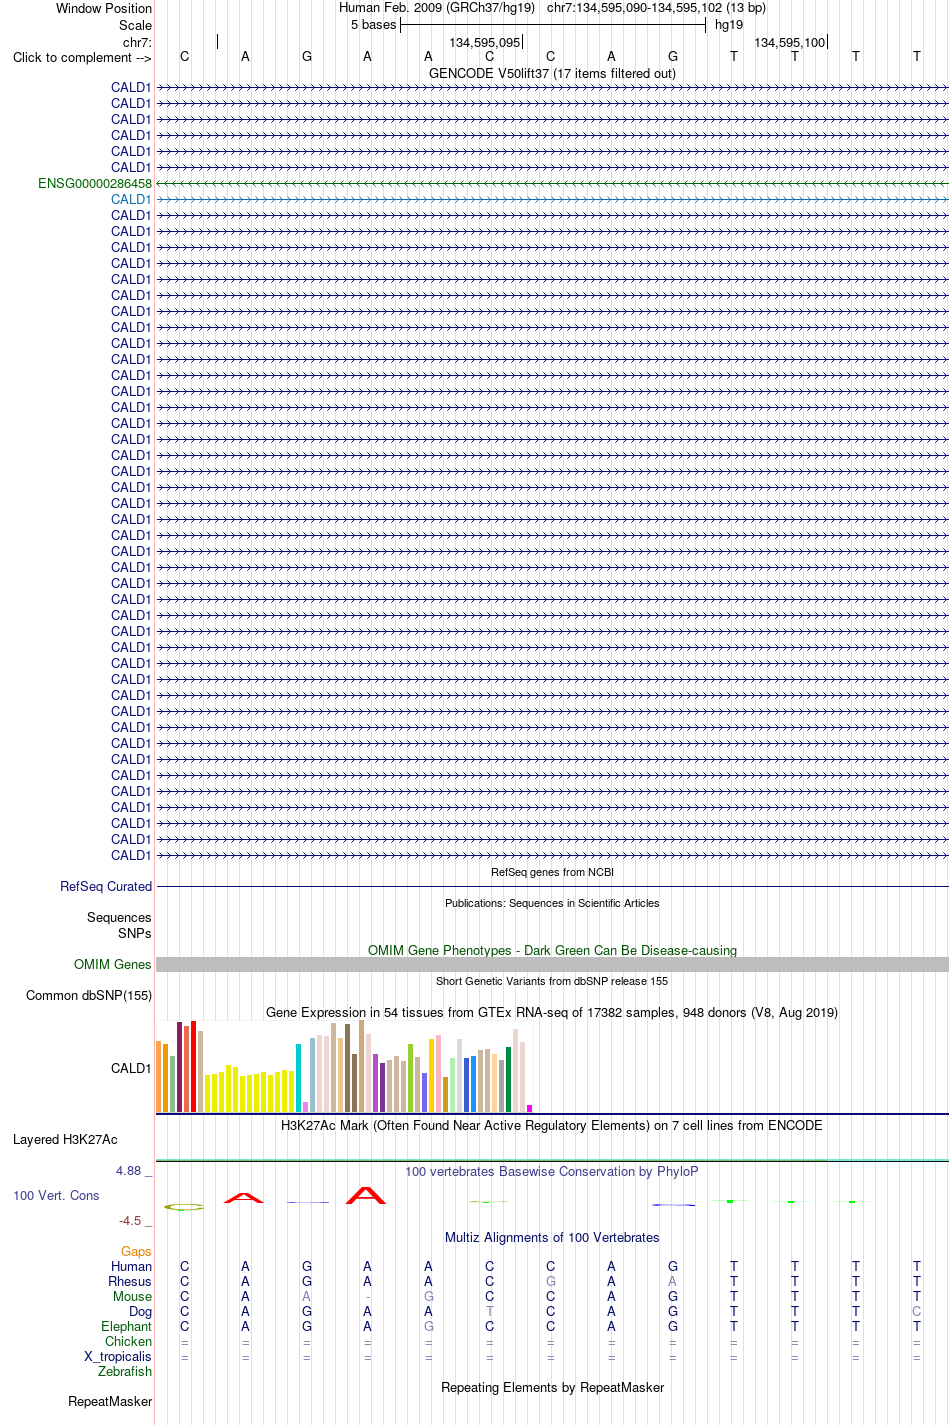Click the hg19 label next to scale bar

(729, 25)
